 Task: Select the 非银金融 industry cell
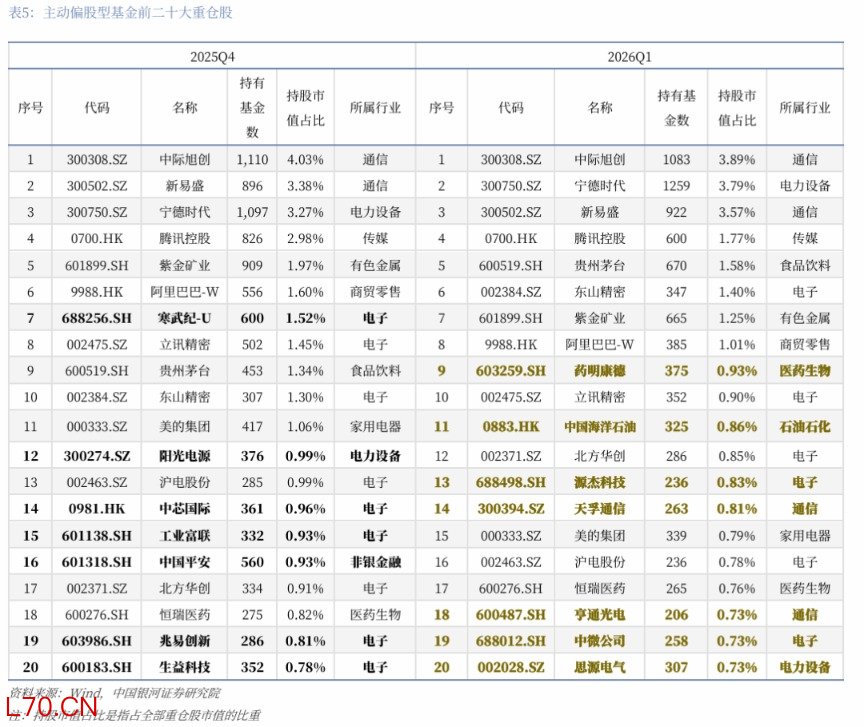click(375, 562)
